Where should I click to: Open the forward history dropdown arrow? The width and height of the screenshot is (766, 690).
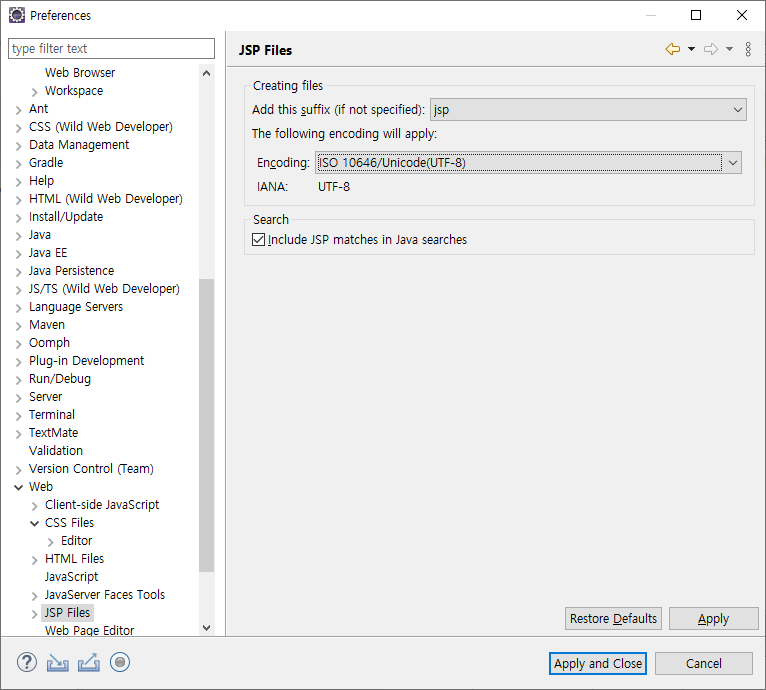click(729, 49)
